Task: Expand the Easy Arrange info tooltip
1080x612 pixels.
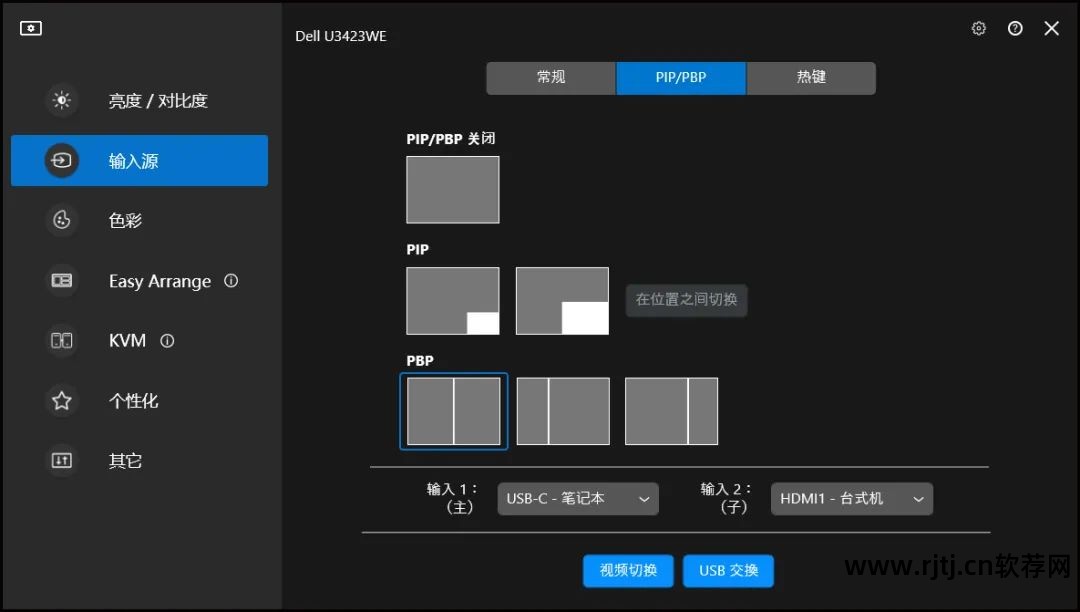Action: 231,281
